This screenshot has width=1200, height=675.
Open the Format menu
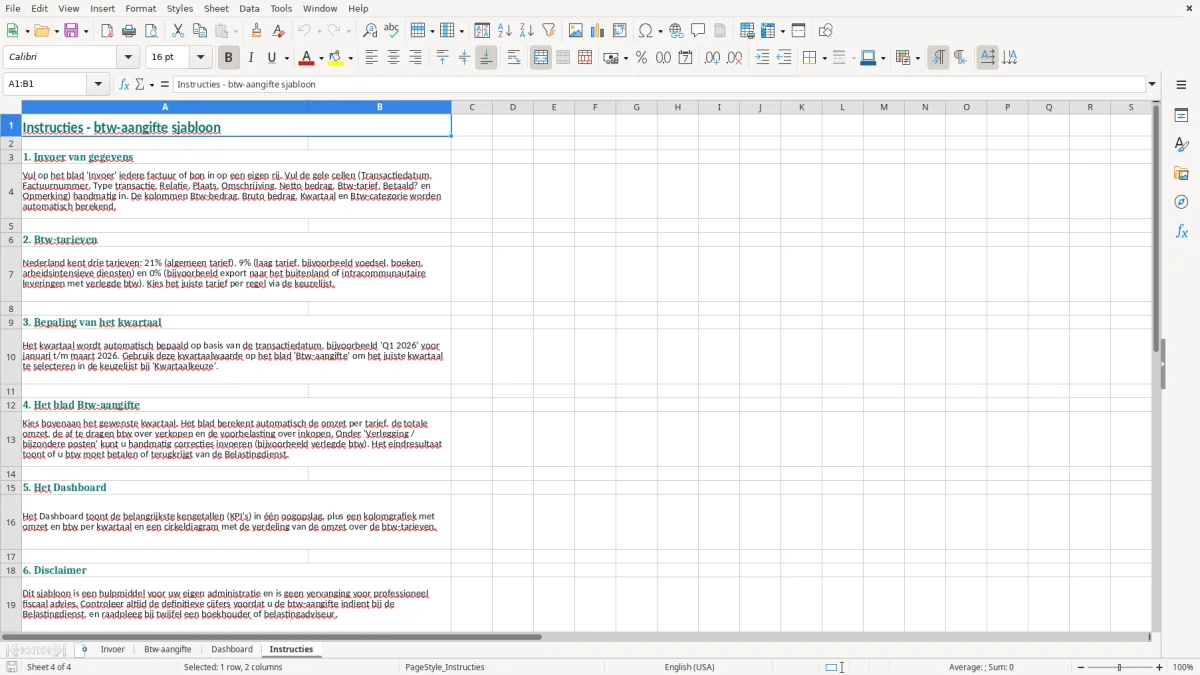click(x=140, y=8)
